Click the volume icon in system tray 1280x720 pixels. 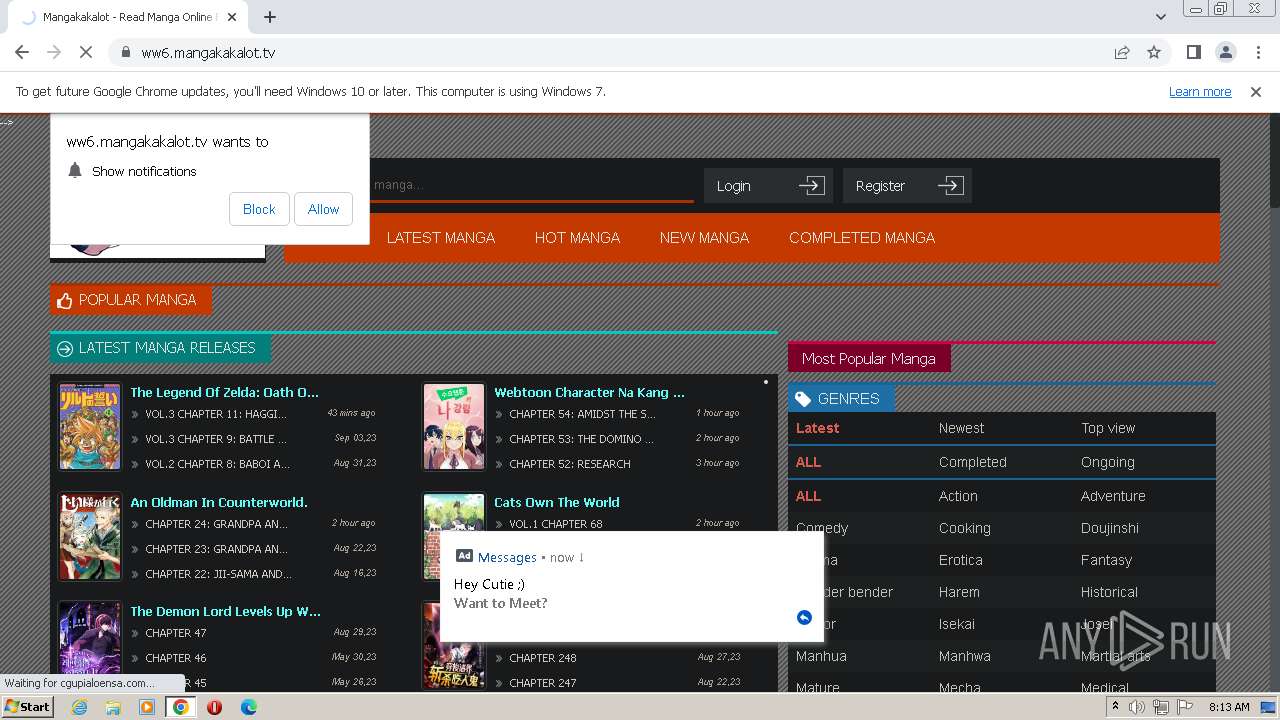(1137, 707)
